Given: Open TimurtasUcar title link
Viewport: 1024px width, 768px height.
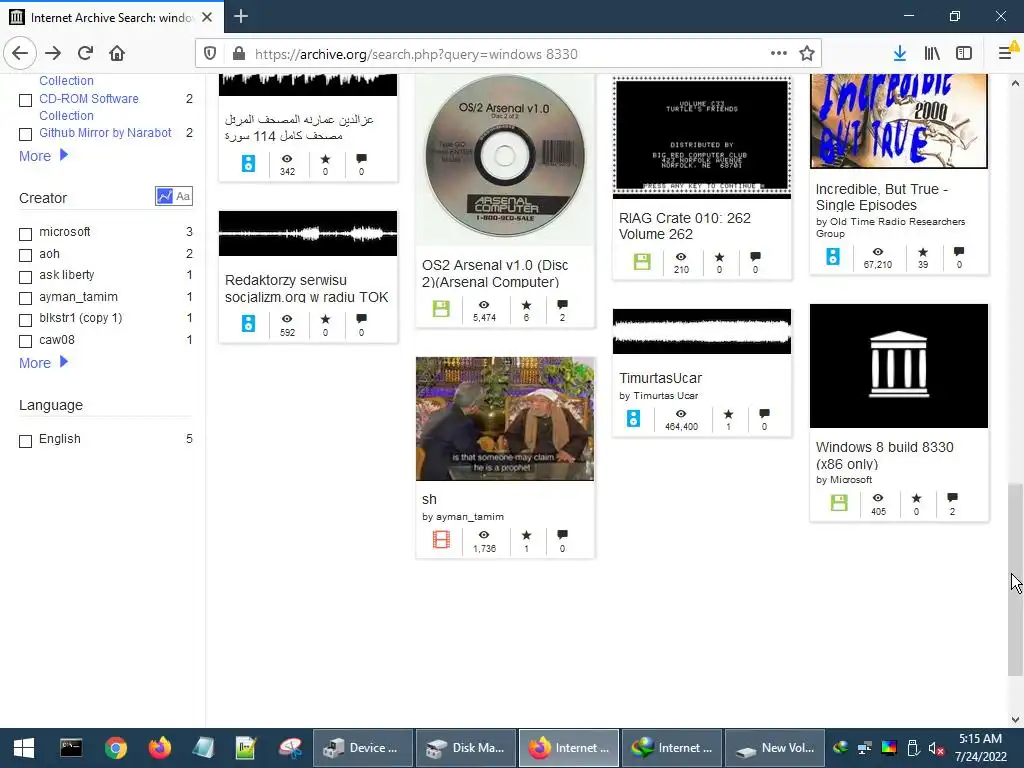Looking at the screenshot, I should tap(660, 378).
